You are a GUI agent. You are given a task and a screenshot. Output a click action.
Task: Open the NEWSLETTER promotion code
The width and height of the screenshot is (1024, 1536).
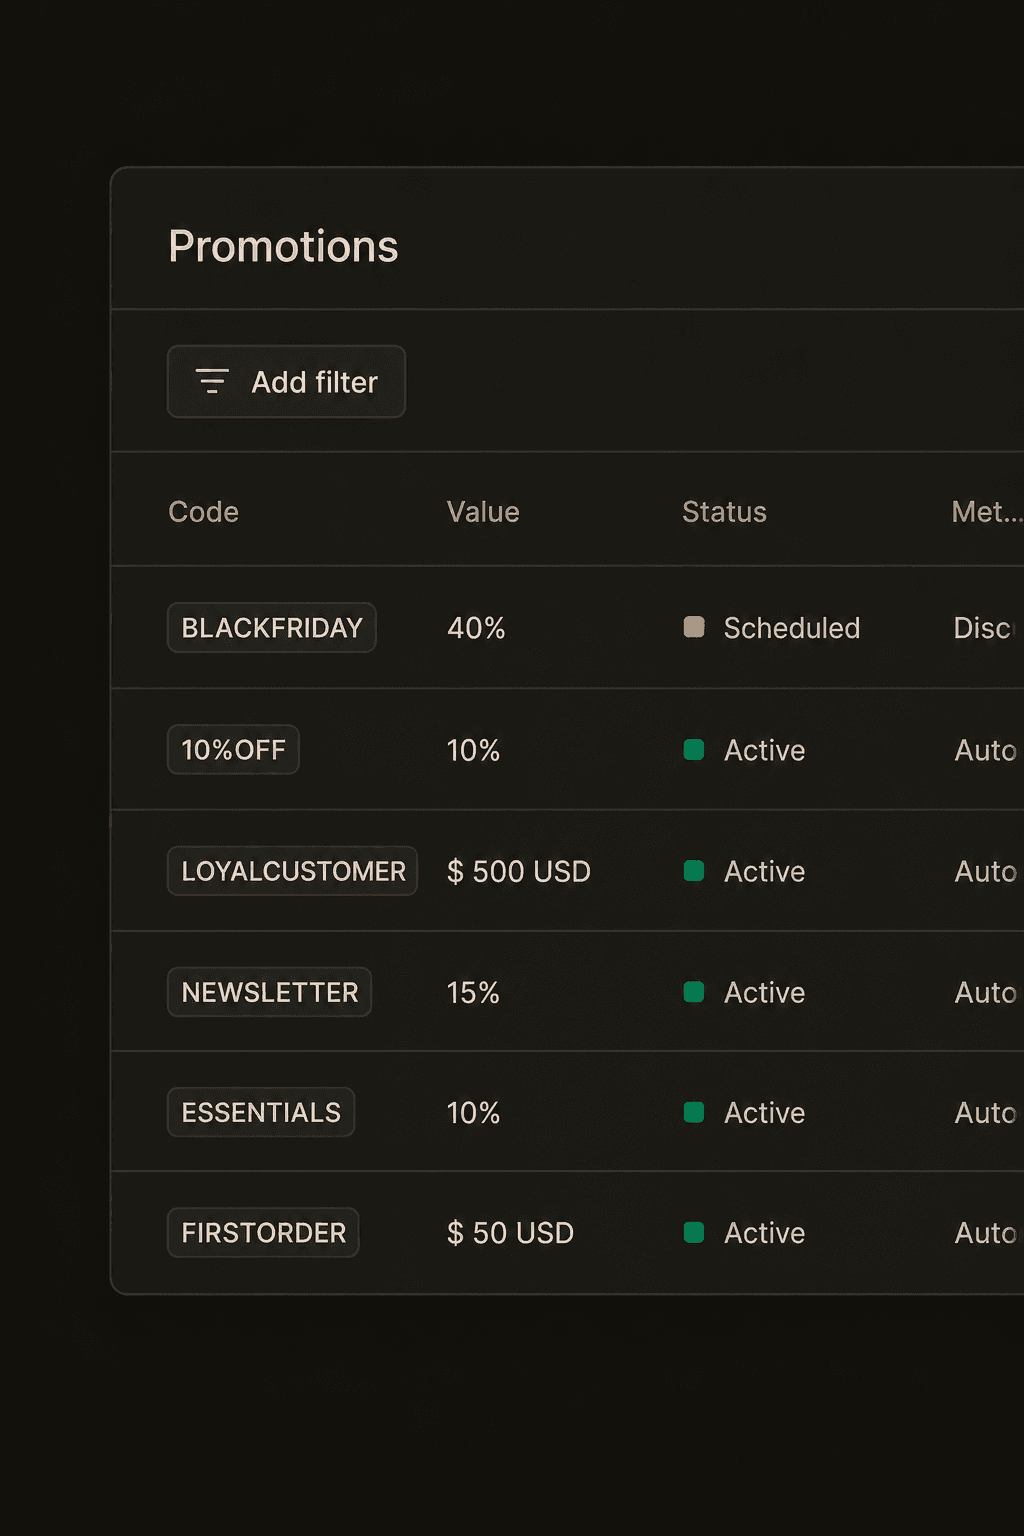(269, 992)
